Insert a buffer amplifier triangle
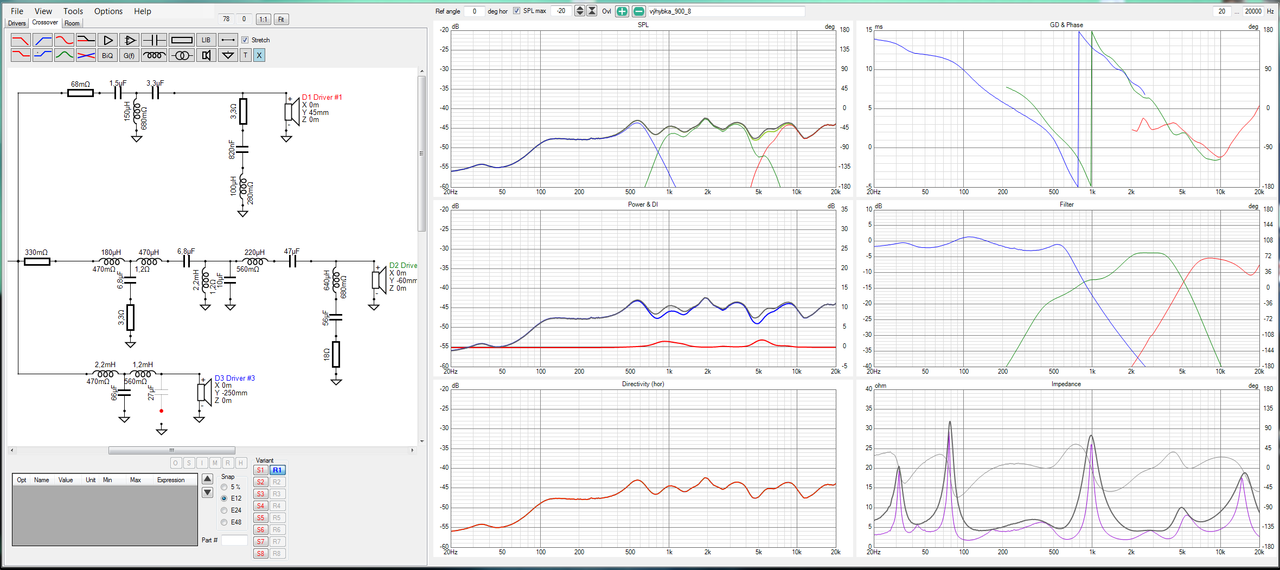The width and height of the screenshot is (1280, 570). pos(108,40)
